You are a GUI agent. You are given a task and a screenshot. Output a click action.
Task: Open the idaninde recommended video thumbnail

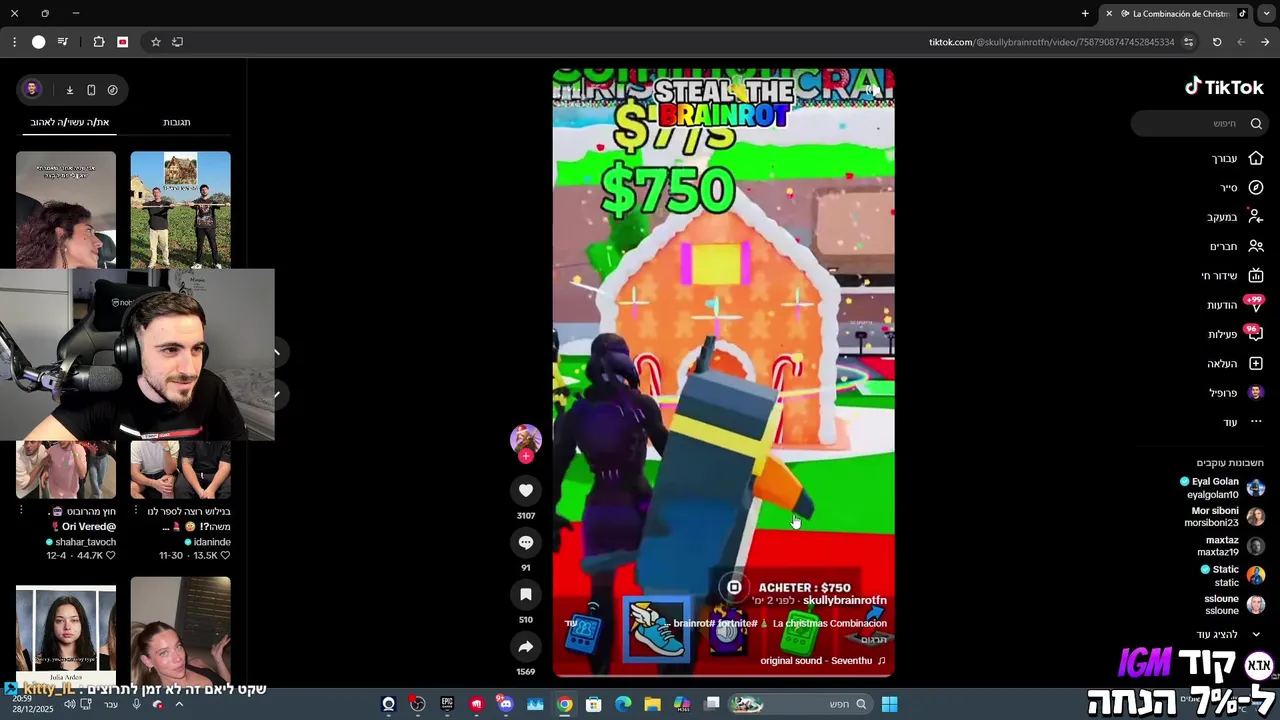(180, 470)
